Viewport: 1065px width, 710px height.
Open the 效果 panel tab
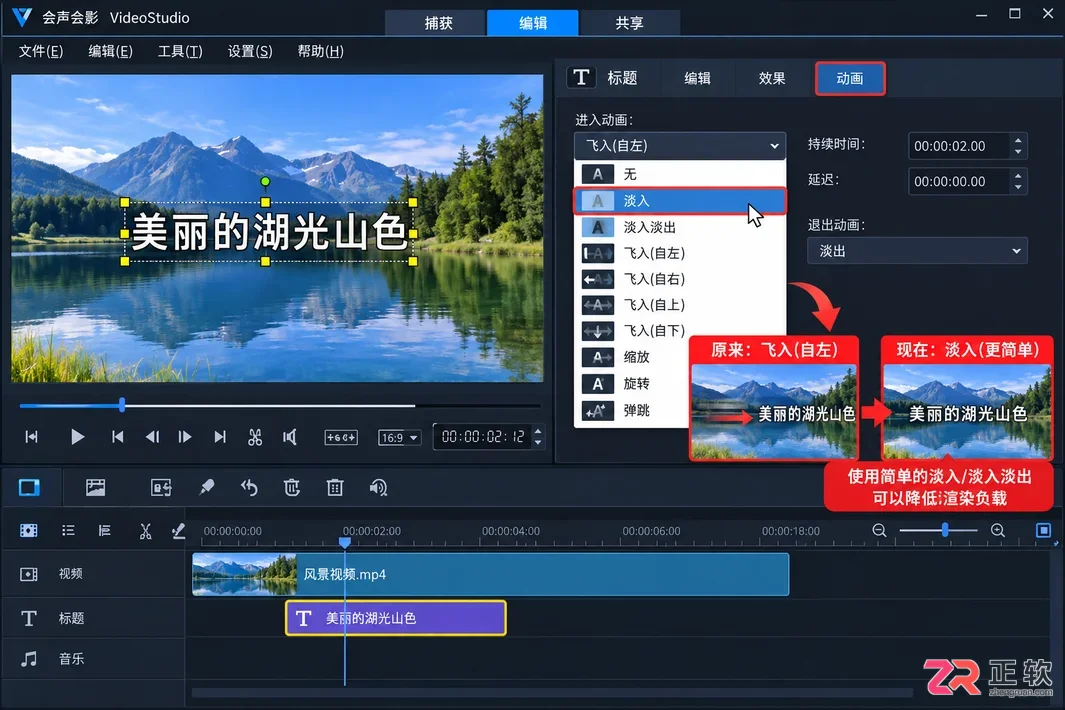pos(772,78)
